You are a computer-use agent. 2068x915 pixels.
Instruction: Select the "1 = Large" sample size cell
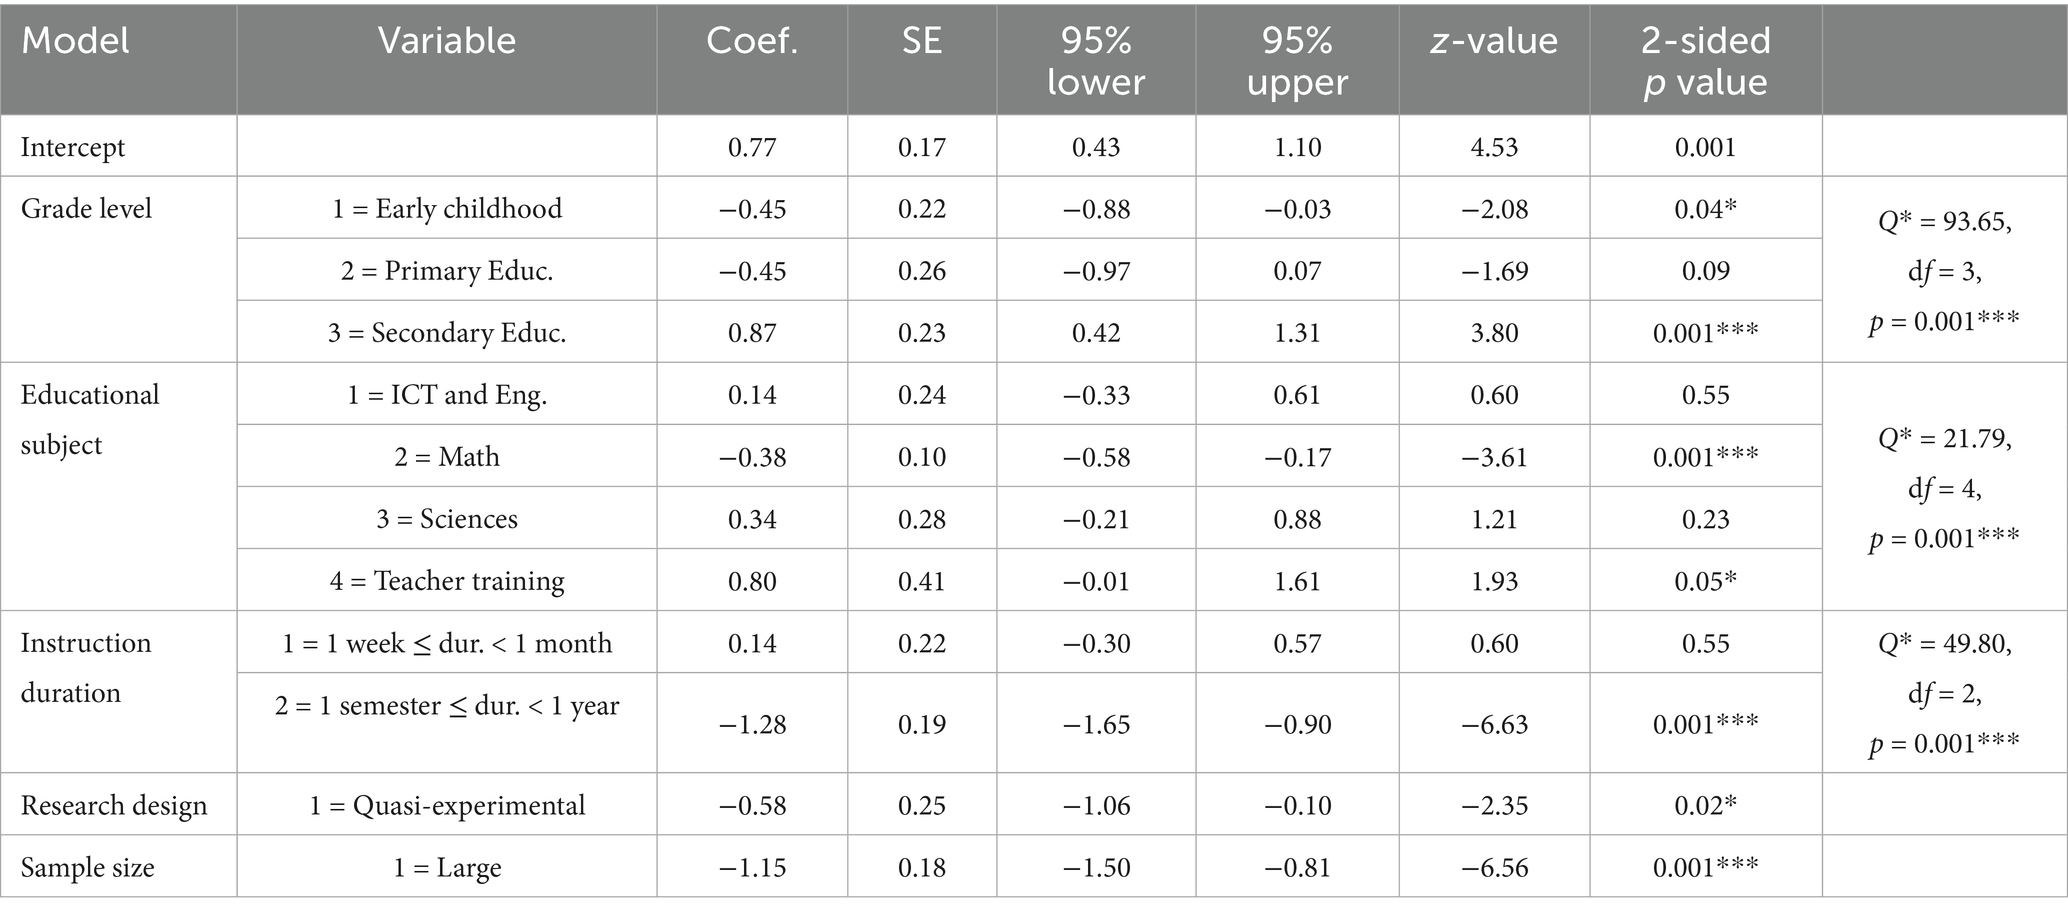tap(447, 867)
